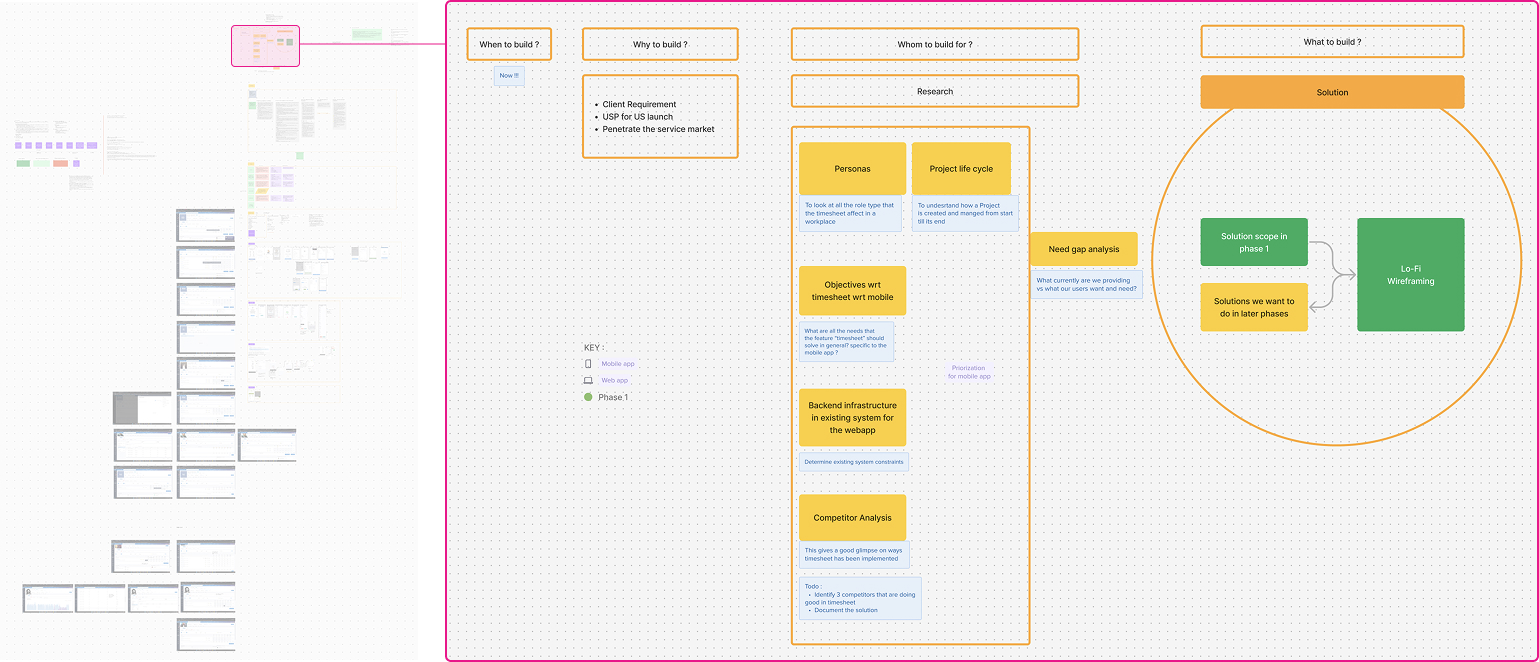This screenshot has width=1539, height=662.
Task: Select the 'Need gap analysis' sticky note
Action: tap(1084, 248)
